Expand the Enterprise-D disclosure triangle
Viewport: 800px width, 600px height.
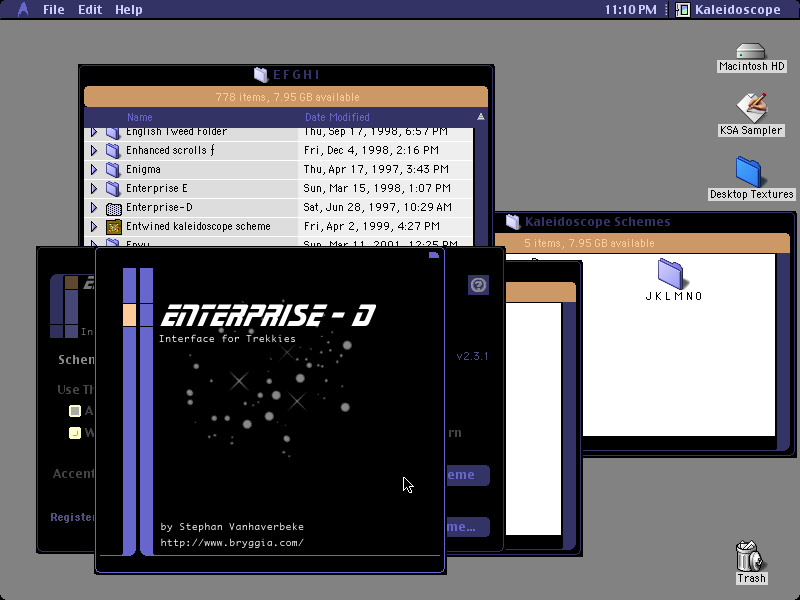click(94, 208)
